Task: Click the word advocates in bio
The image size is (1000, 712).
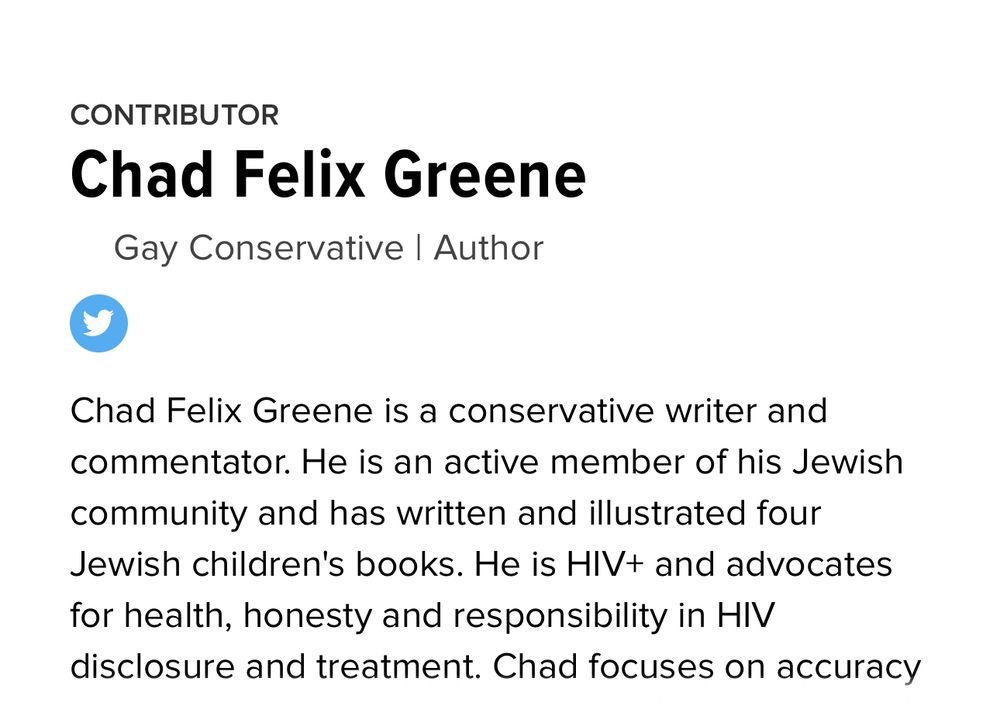Action: [809, 565]
